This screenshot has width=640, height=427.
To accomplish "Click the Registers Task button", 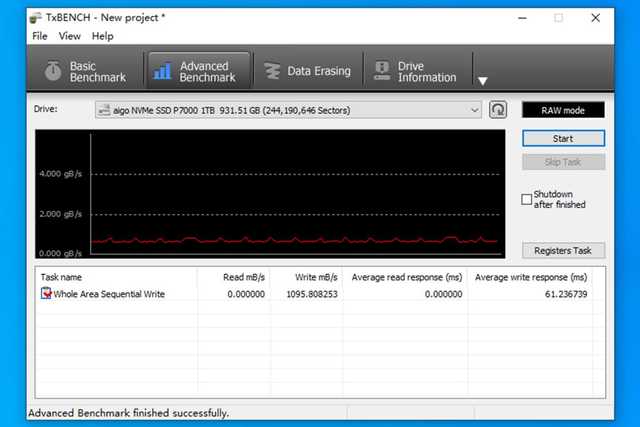I will (x=563, y=251).
